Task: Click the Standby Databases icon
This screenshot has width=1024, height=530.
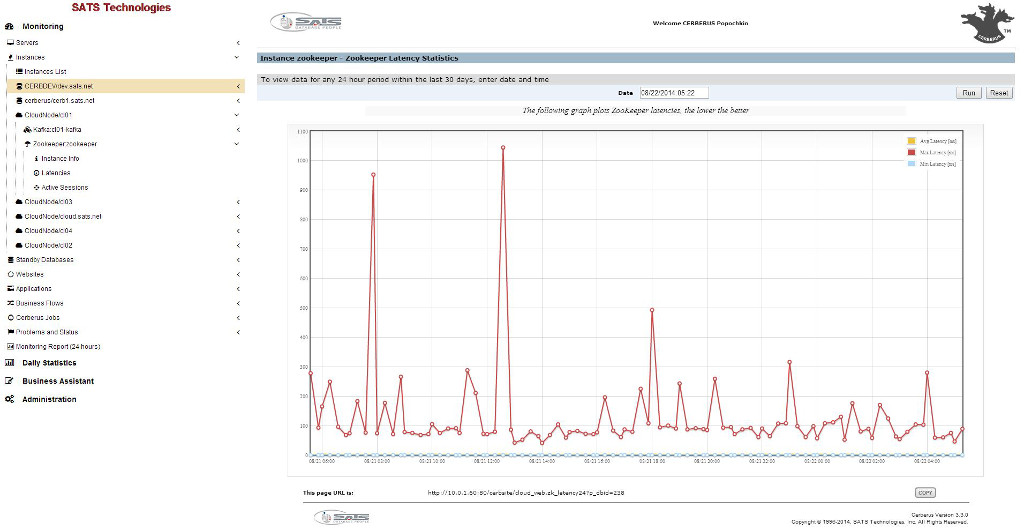Action: pyautogui.click(x=10, y=260)
